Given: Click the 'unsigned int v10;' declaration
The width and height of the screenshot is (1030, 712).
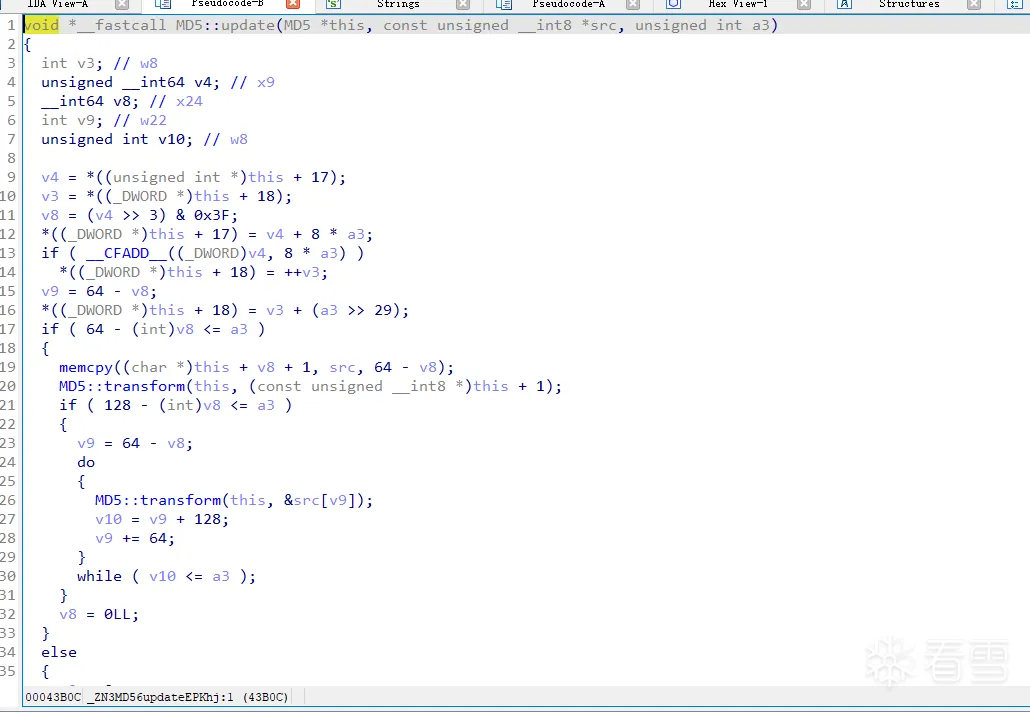Looking at the screenshot, I should 117,139.
